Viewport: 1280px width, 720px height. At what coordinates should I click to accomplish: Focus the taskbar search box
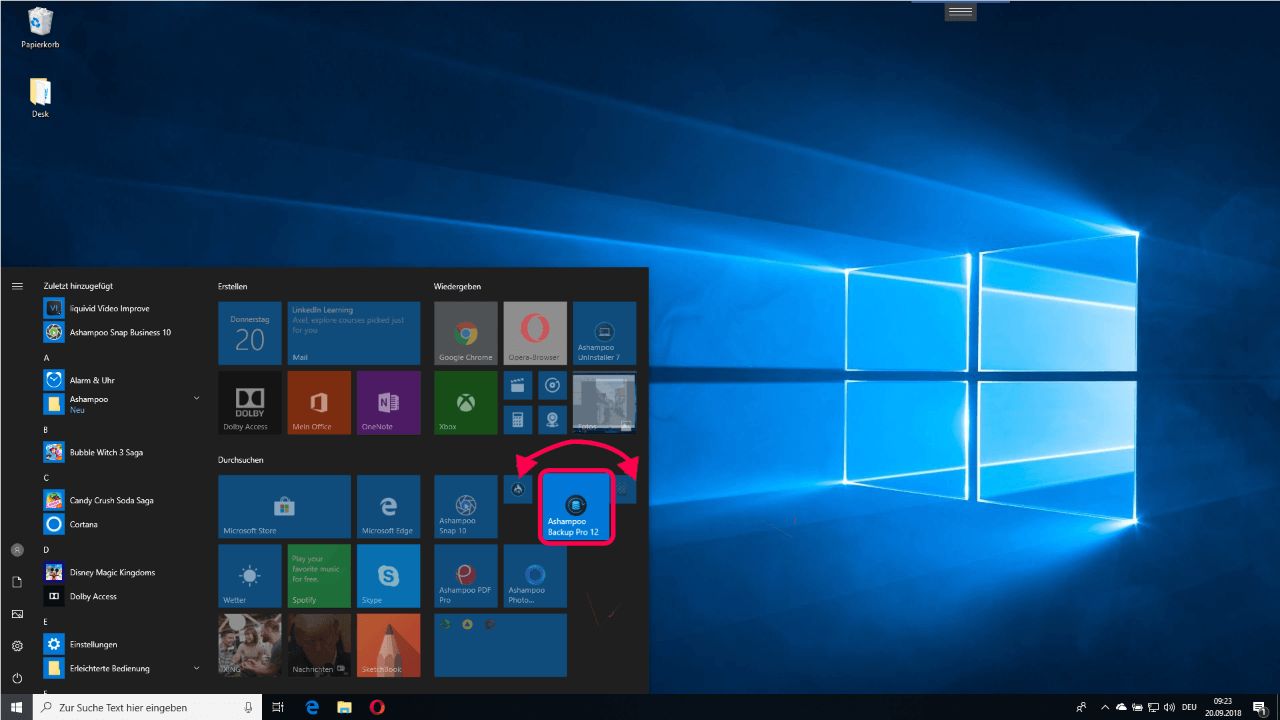click(147, 707)
